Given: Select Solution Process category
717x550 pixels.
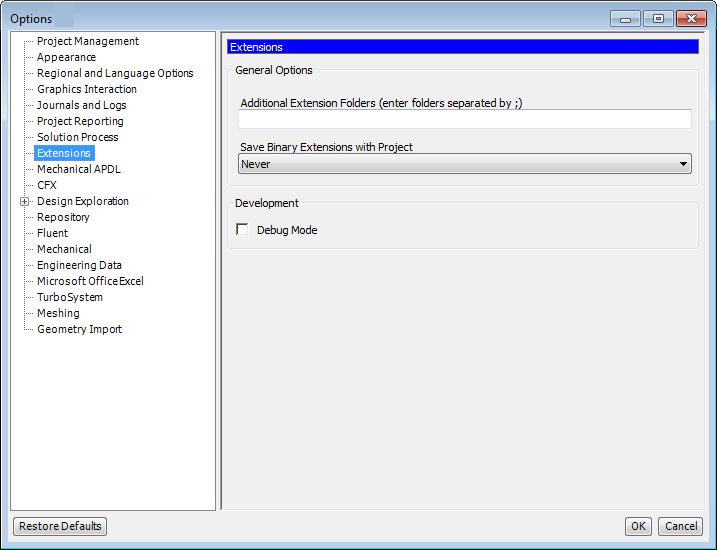Looking at the screenshot, I should click(77, 137).
